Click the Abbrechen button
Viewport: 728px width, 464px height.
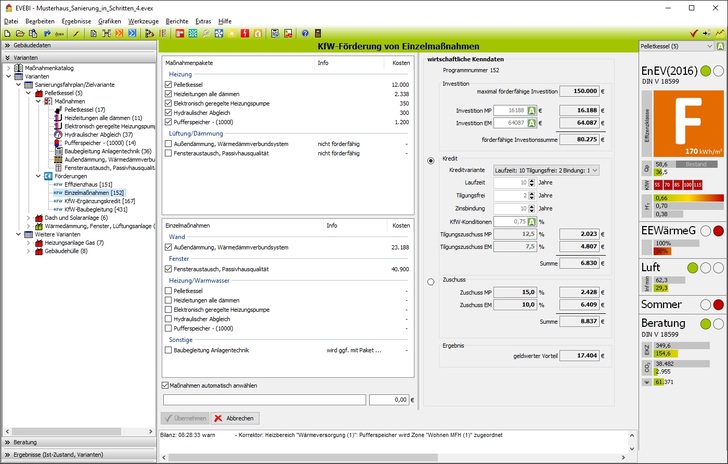[233, 418]
